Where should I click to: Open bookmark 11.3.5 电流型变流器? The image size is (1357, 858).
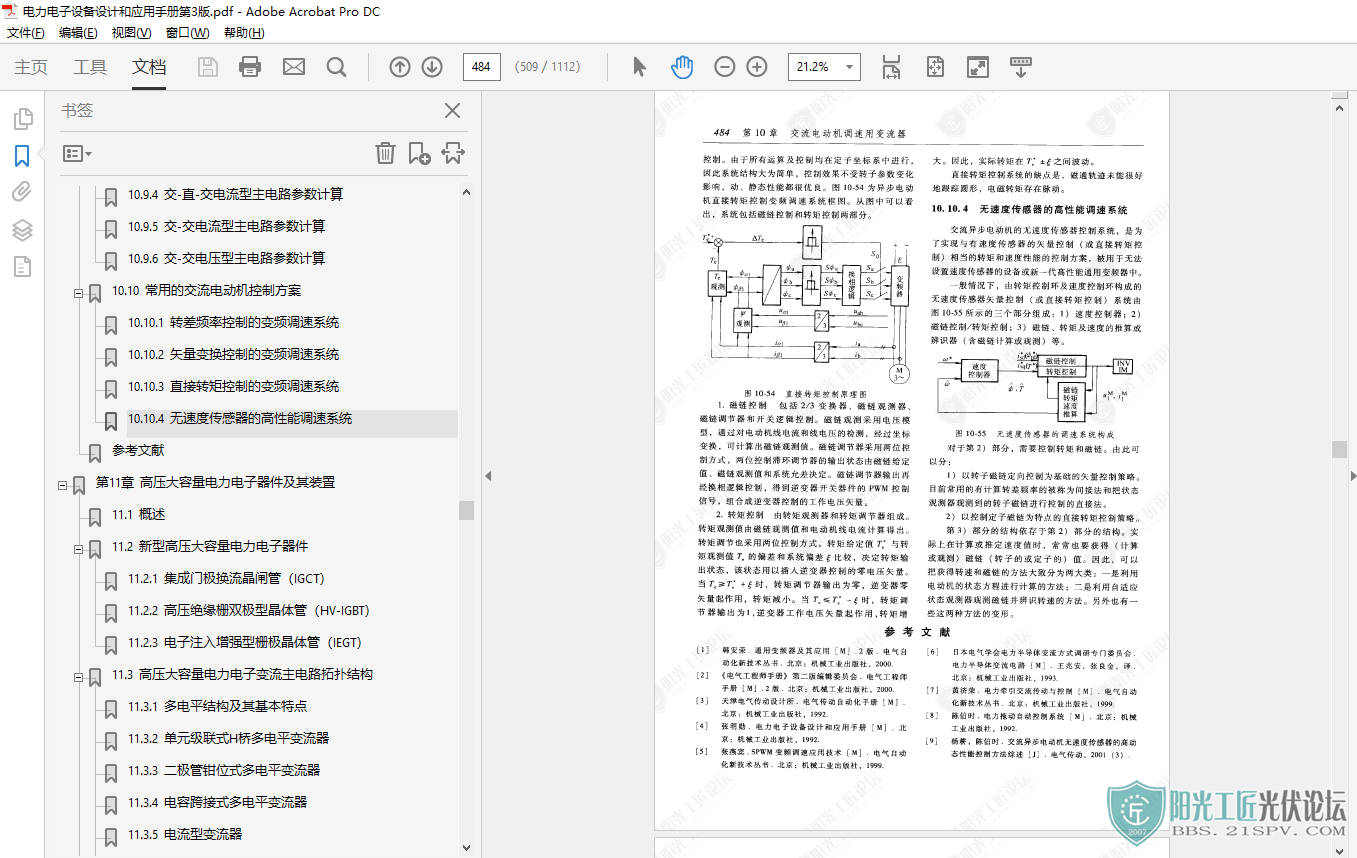185,834
